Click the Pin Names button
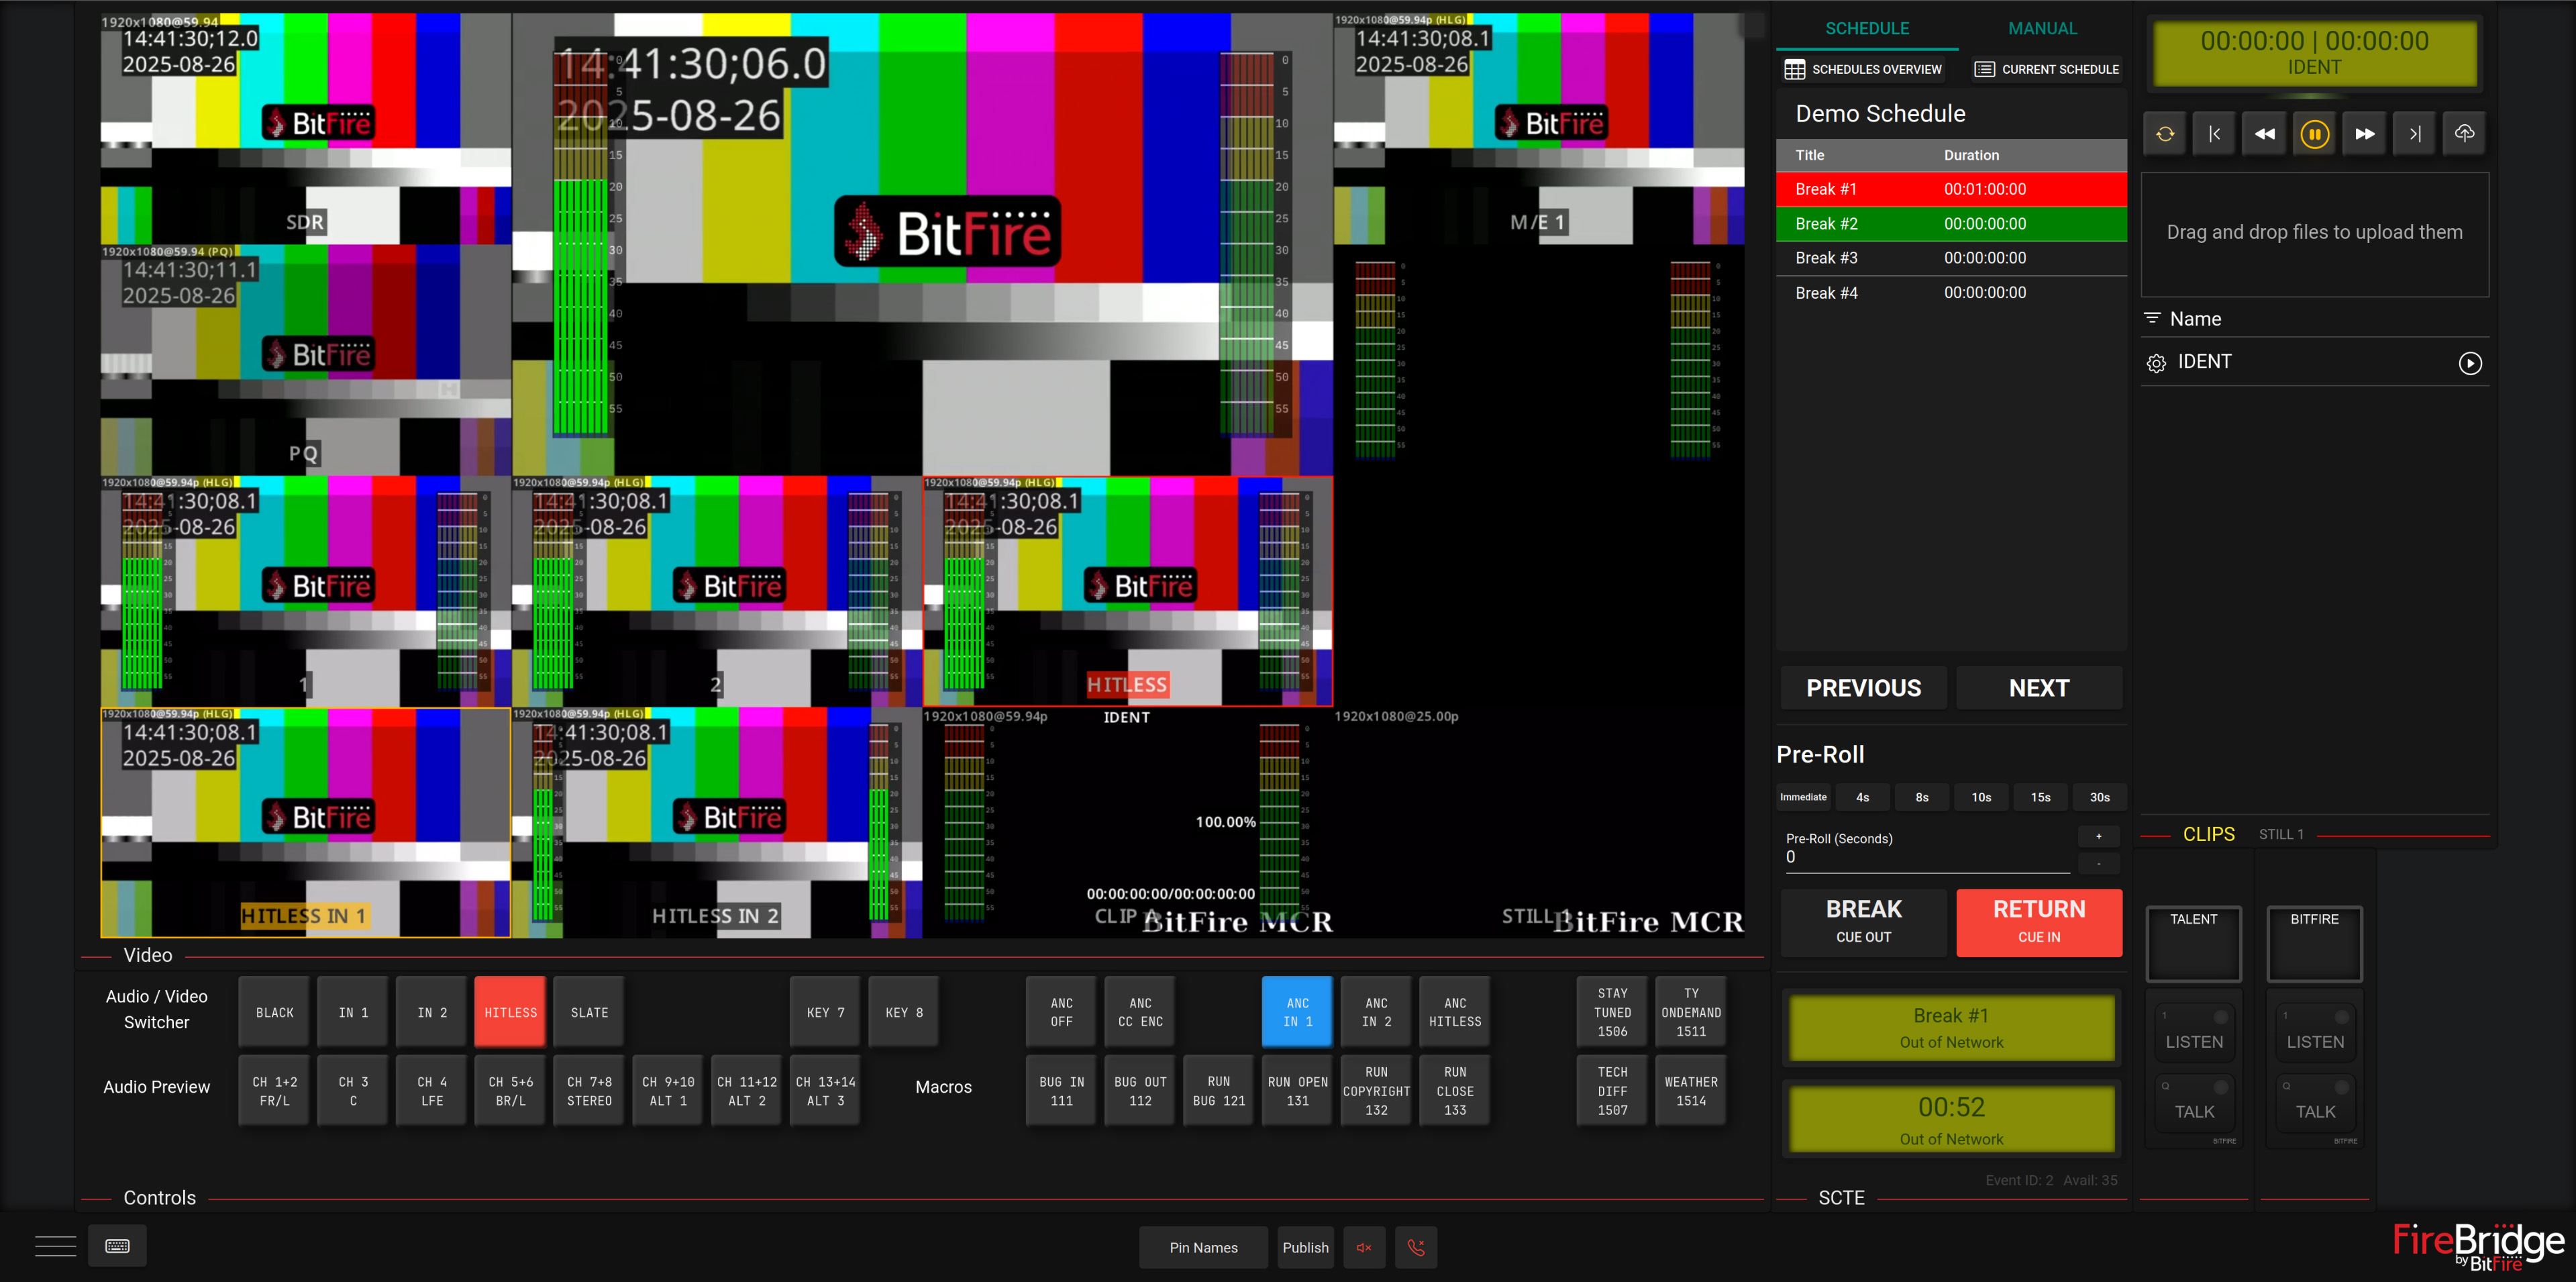Image resolution: width=2576 pixels, height=1282 pixels. pyautogui.click(x=1203, y=1247)
